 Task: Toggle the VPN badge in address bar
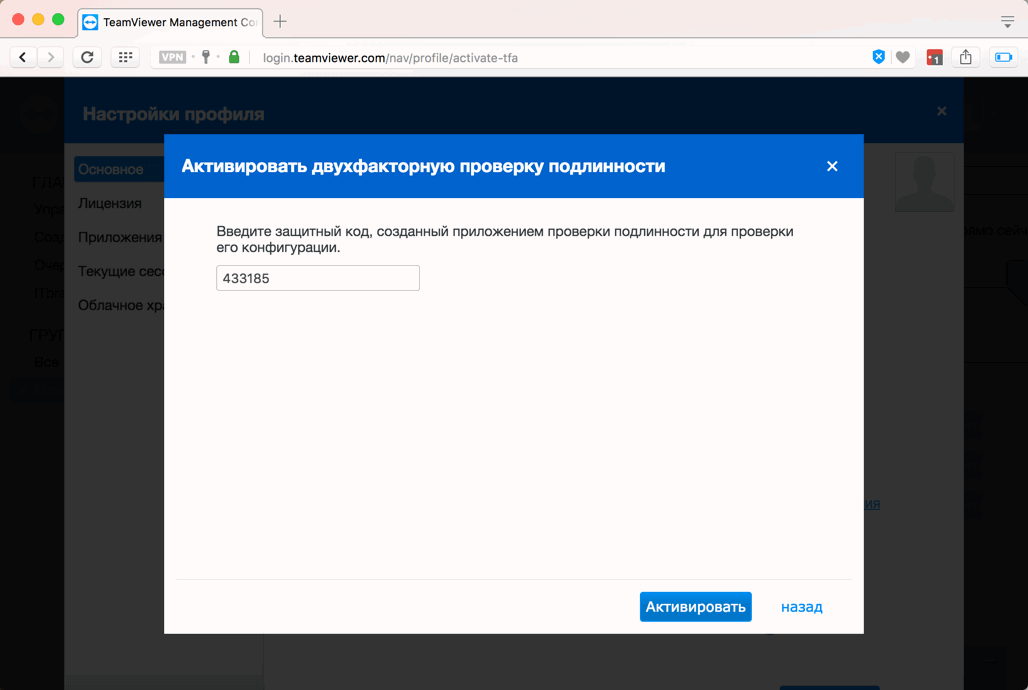pos(172,57)
